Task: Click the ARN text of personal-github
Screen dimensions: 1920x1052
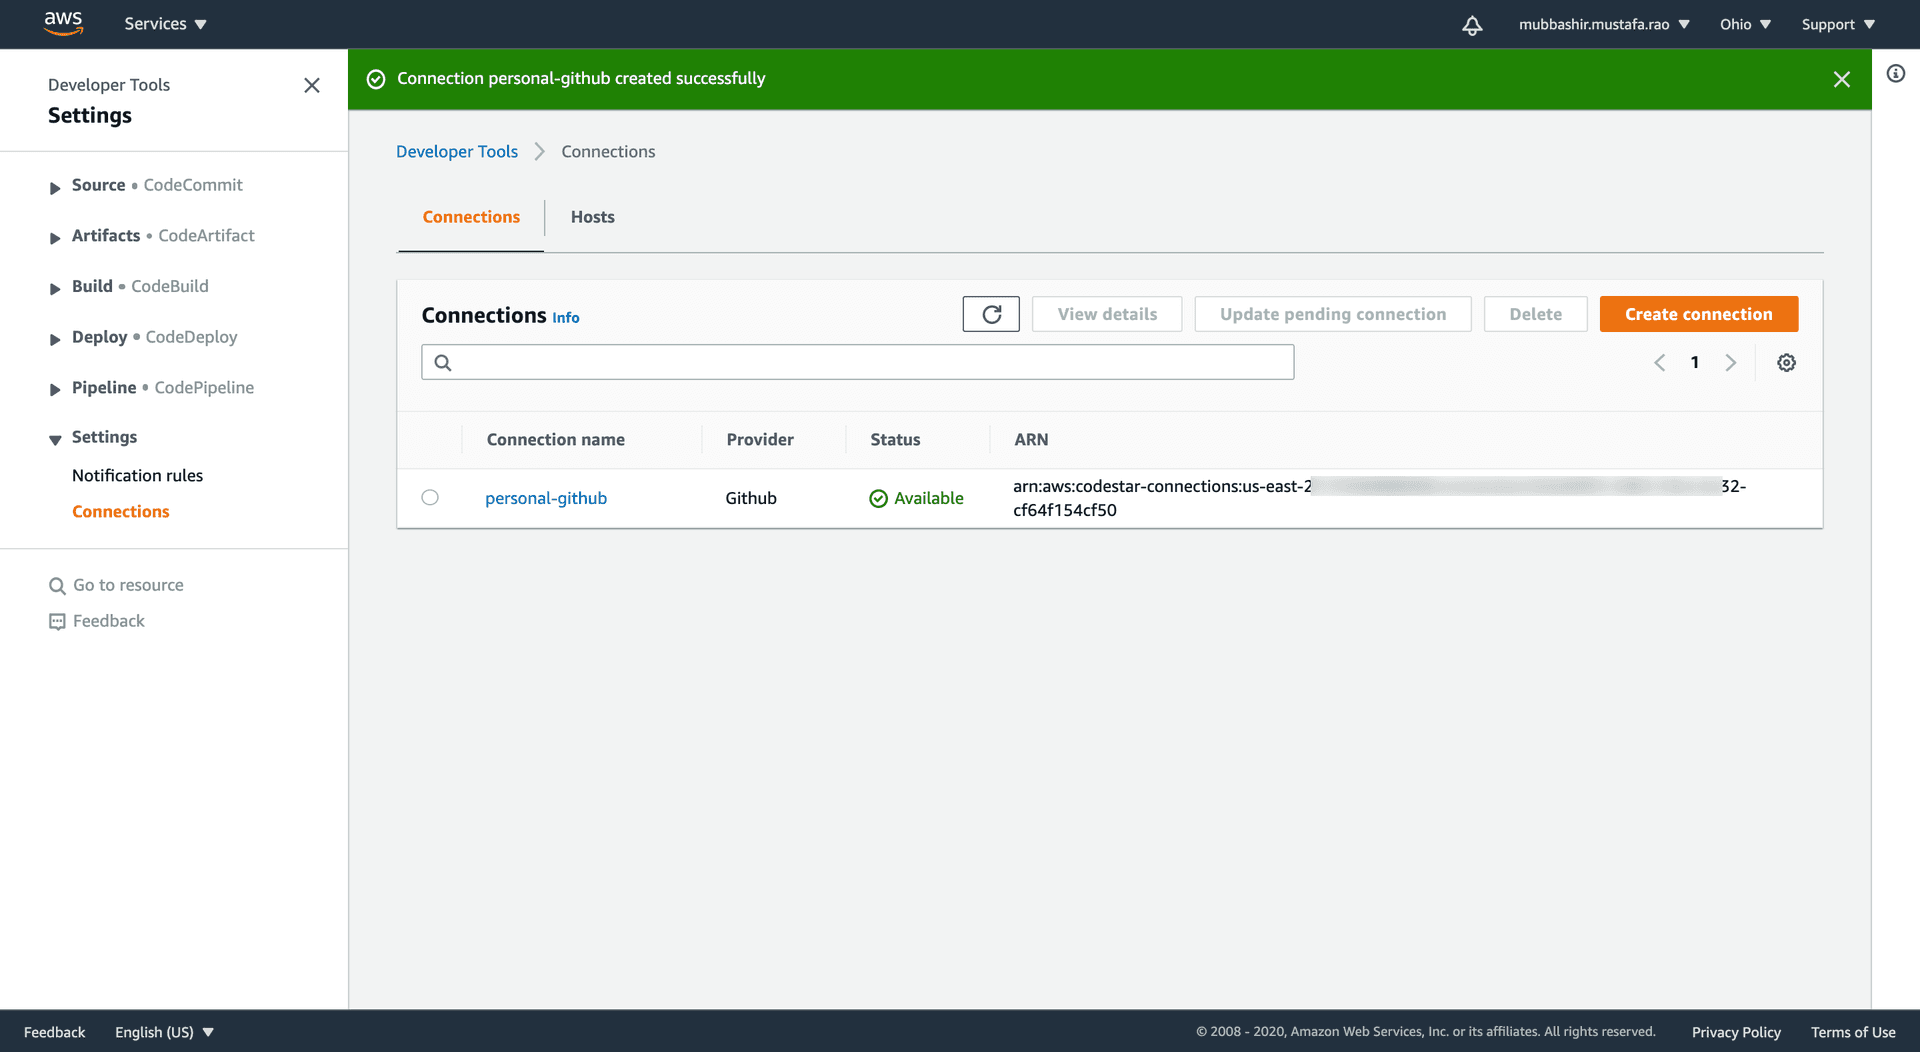Action: (1379, 498)
